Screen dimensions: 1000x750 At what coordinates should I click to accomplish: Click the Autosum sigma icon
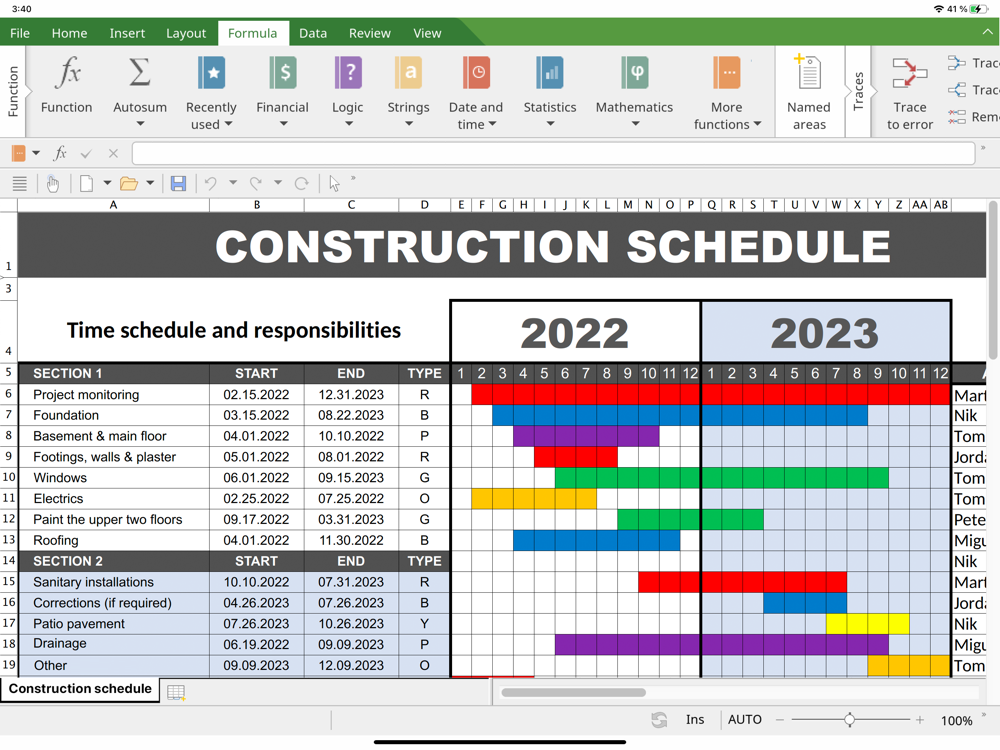click(x=140, y=72)
